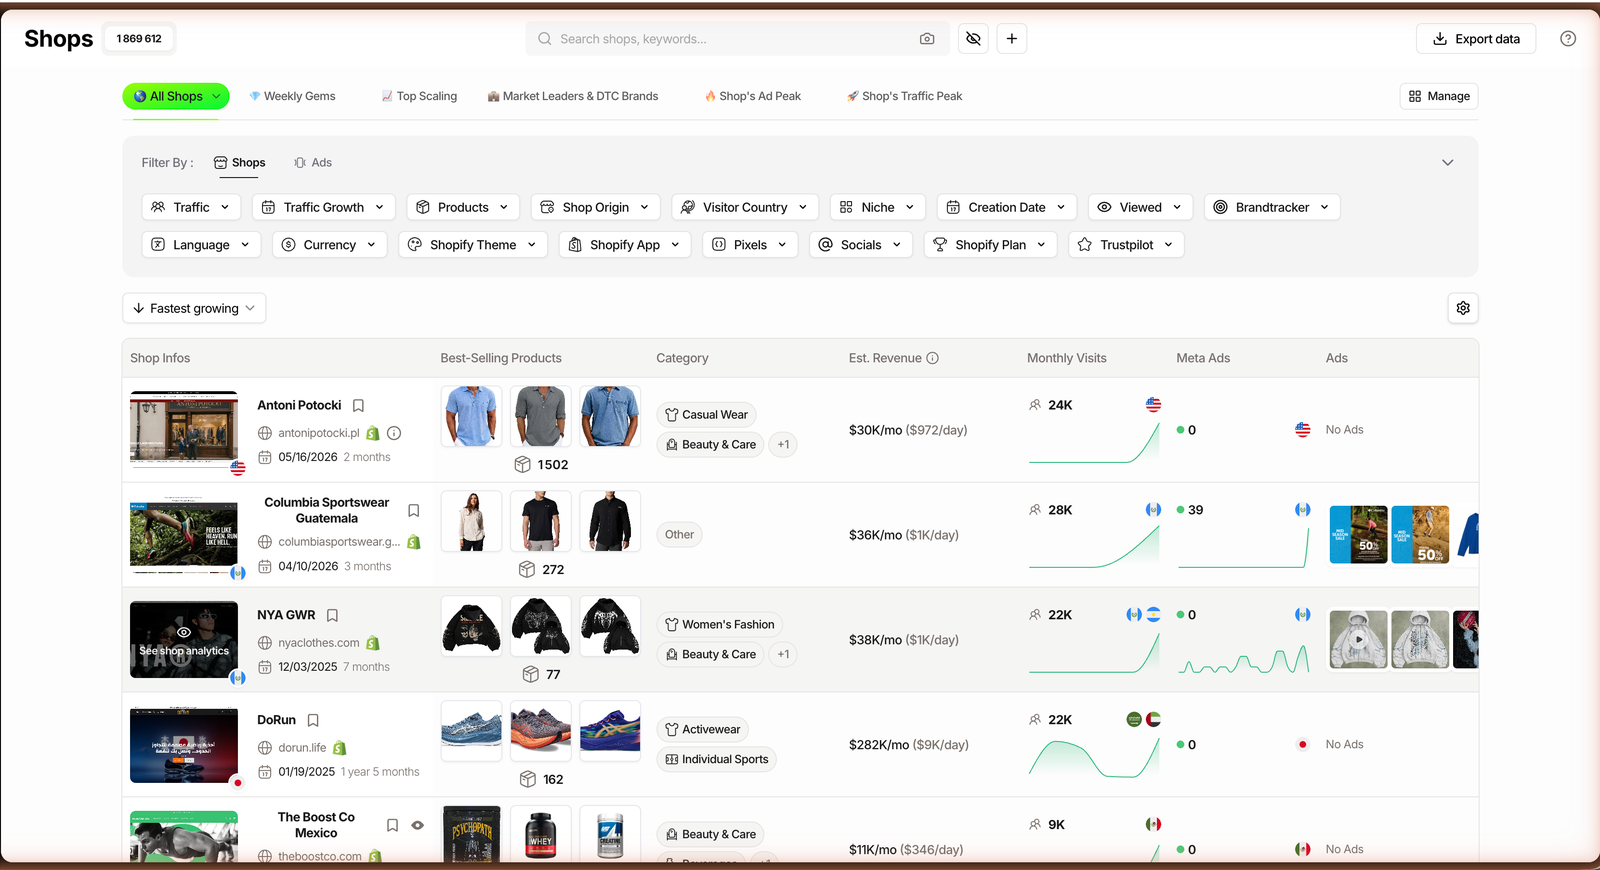The height and width of the screenshot is (870, 1600).
Task: Click the Export data button
Action: (1476, 39)
